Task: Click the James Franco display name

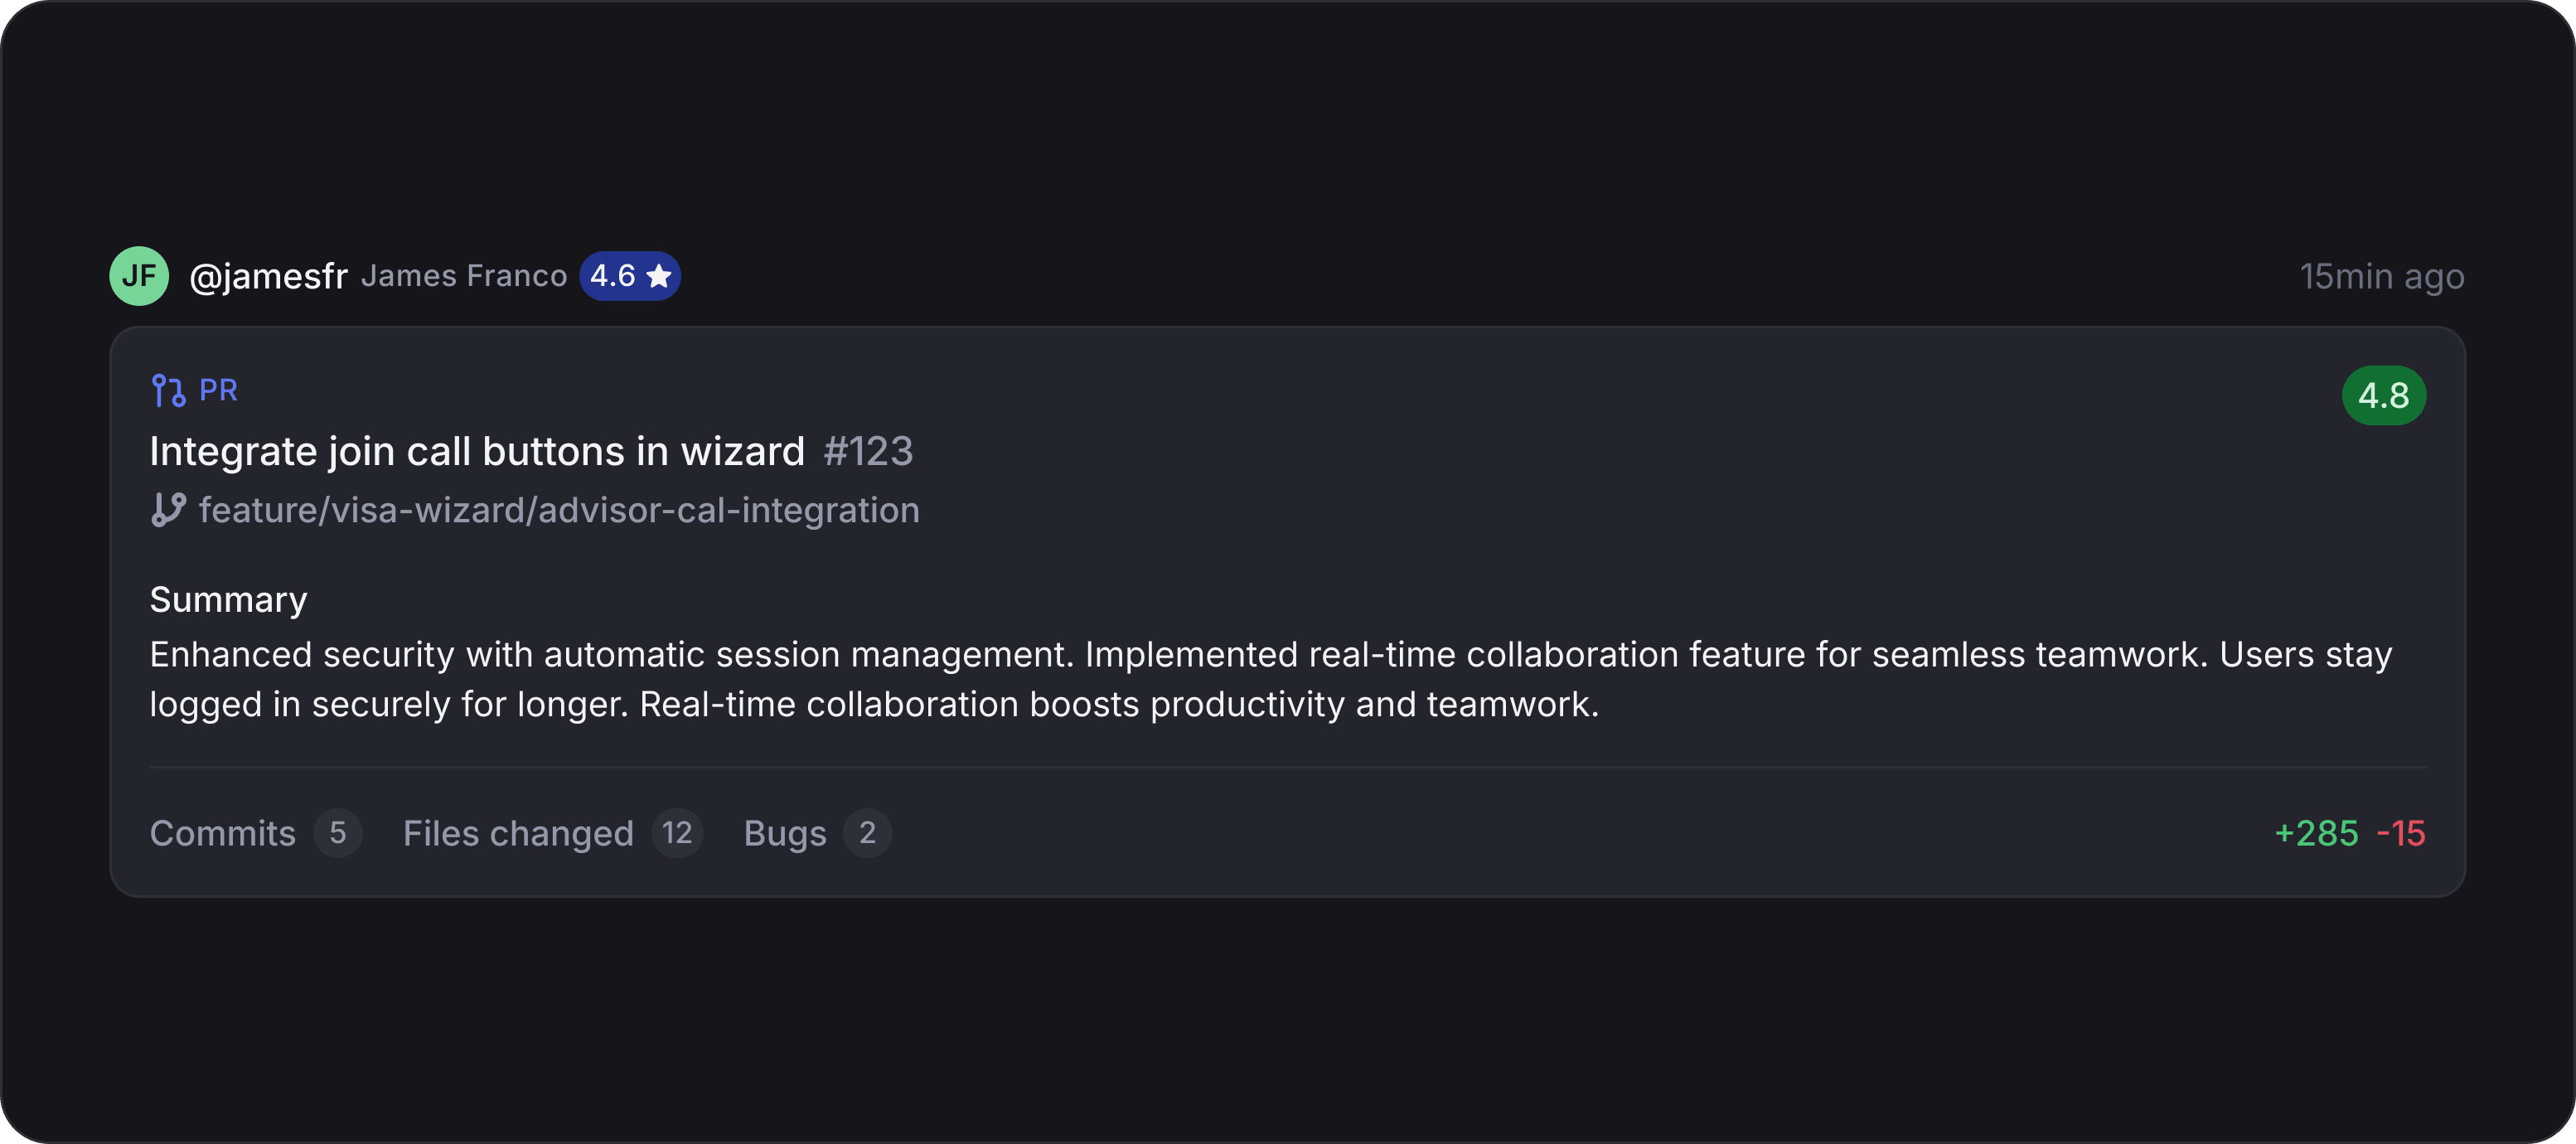Action: (x=463, y=275)
